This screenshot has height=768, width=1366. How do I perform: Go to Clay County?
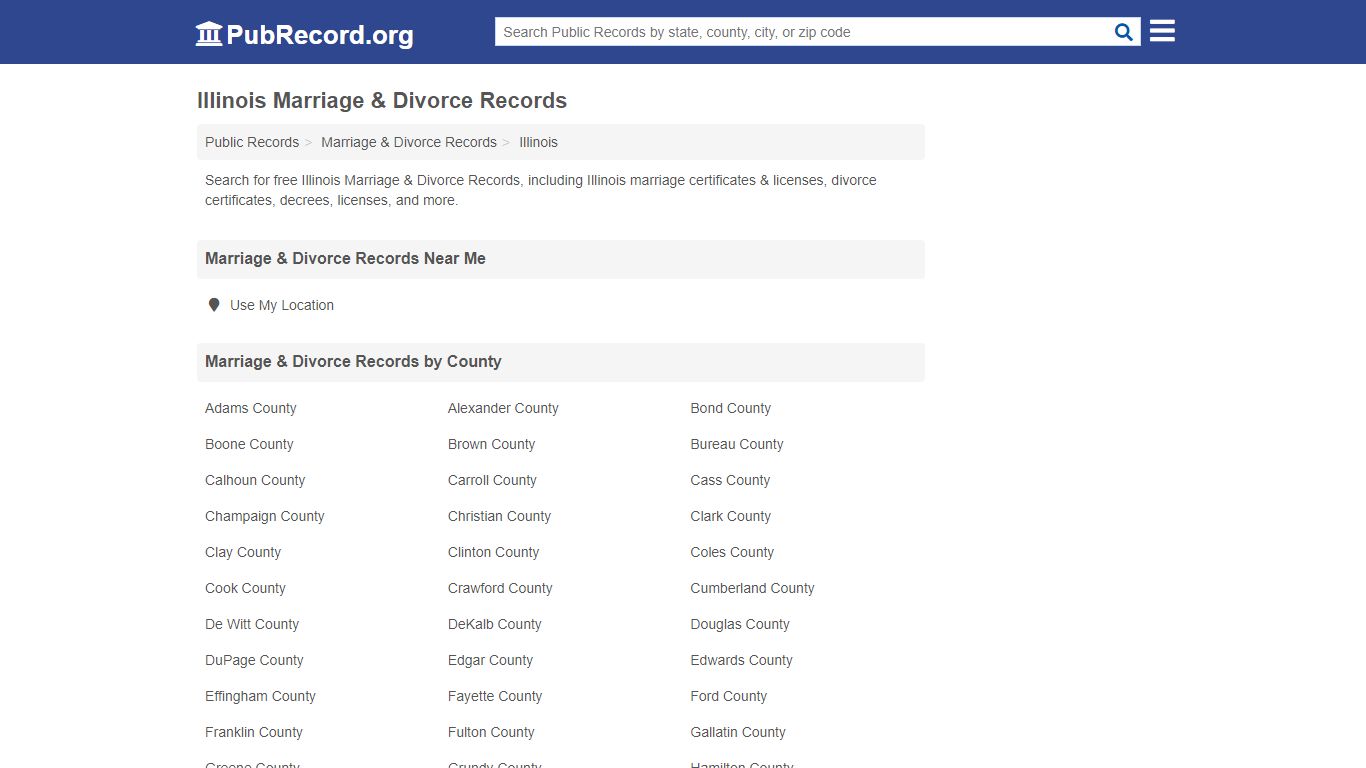point(243,552)
